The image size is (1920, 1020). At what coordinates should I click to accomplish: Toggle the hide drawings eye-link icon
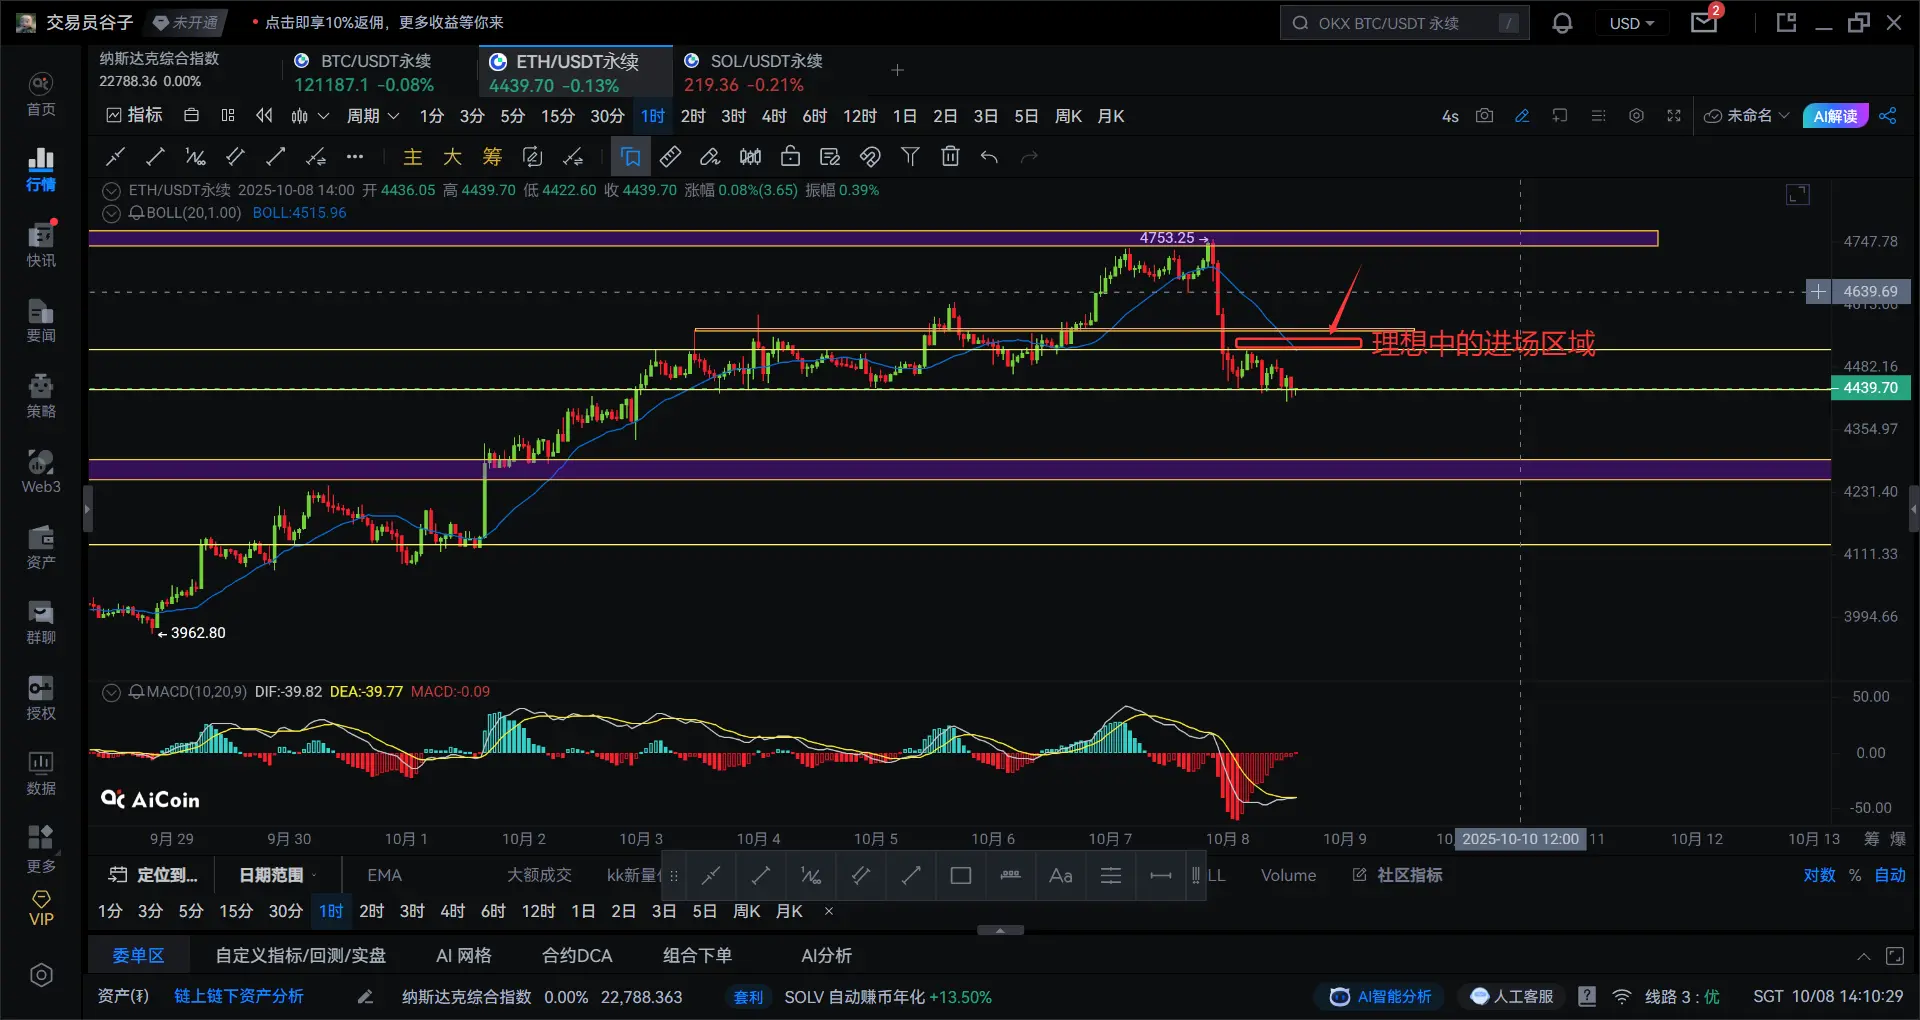pyautogui.click(x=870, y=156)
